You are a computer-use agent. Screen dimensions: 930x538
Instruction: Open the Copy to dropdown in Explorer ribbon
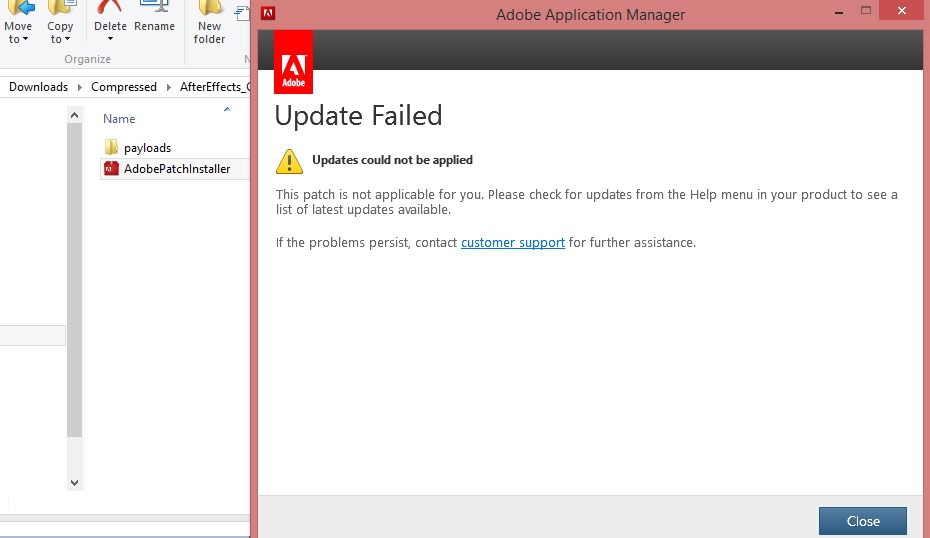[60, 33]
